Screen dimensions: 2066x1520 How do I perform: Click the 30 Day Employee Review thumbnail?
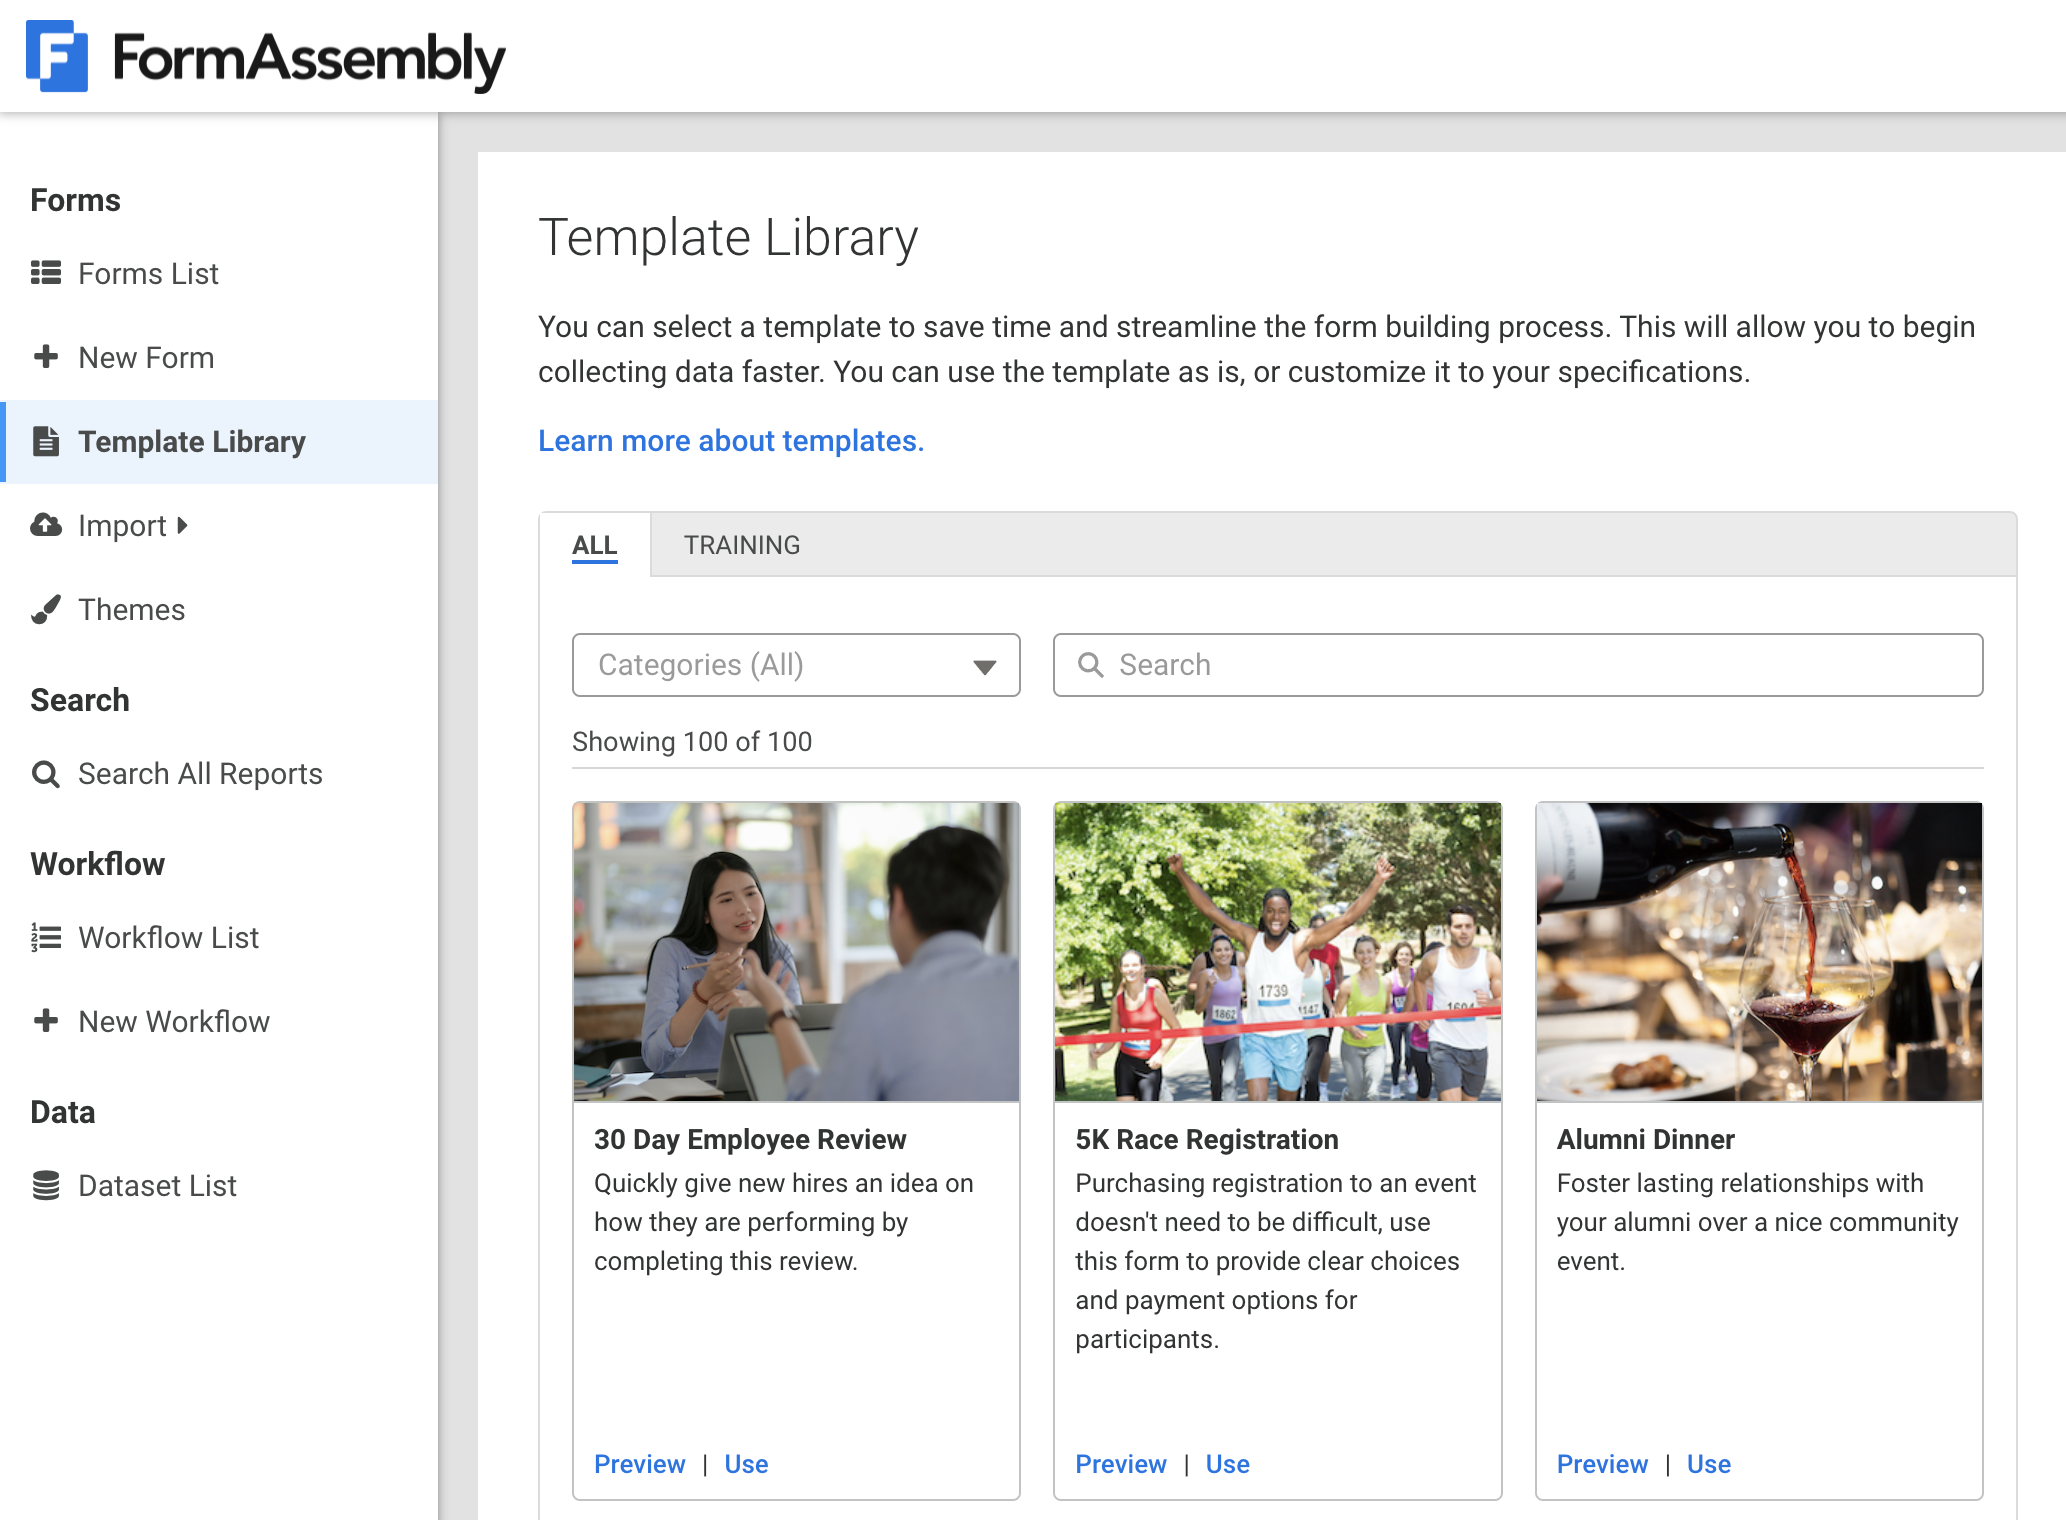[x=796, y=951]
